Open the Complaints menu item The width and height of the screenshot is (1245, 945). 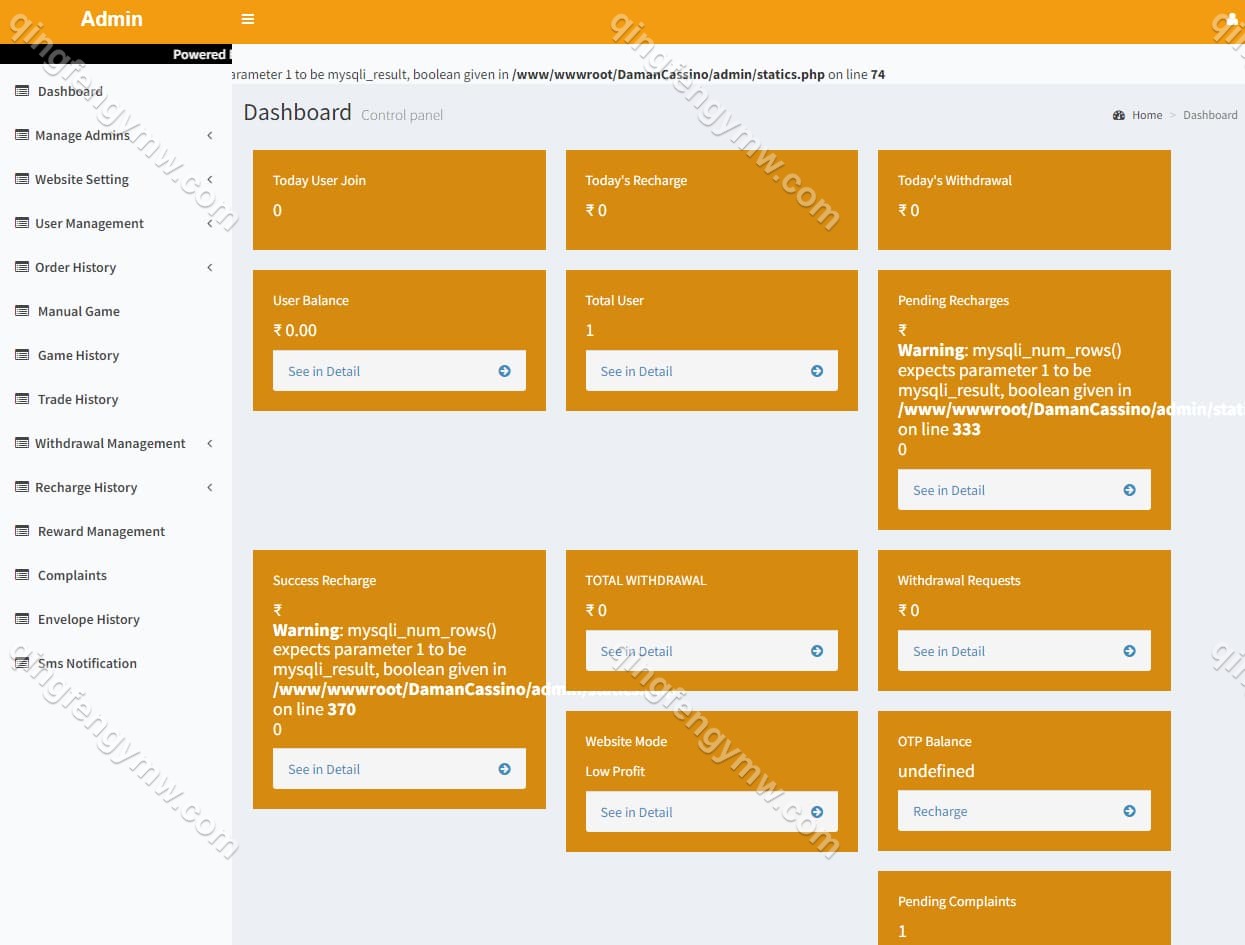pos(72,575)
